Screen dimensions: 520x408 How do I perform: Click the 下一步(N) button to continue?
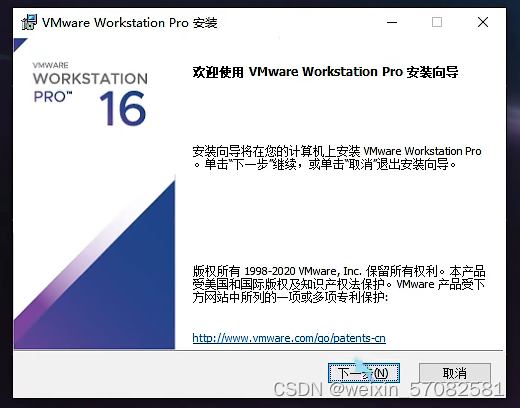364,373
